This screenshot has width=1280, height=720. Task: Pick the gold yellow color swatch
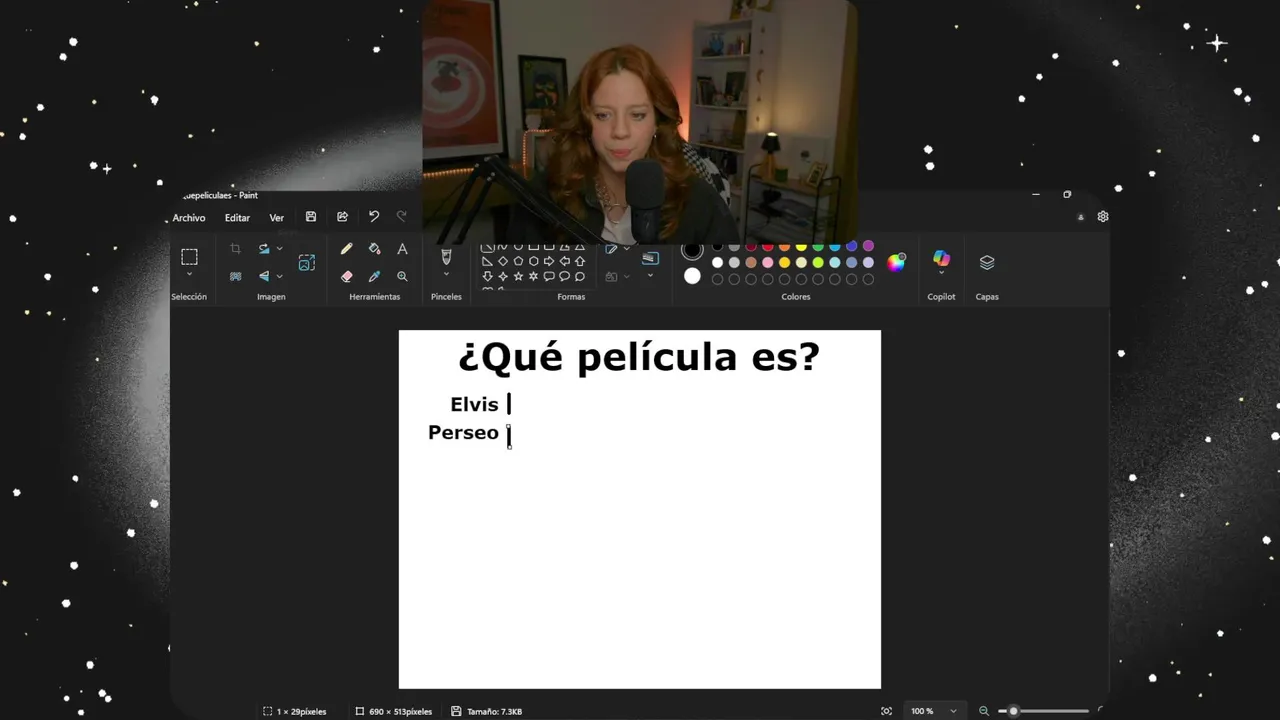pyautogui.click(x=784, y=262)
